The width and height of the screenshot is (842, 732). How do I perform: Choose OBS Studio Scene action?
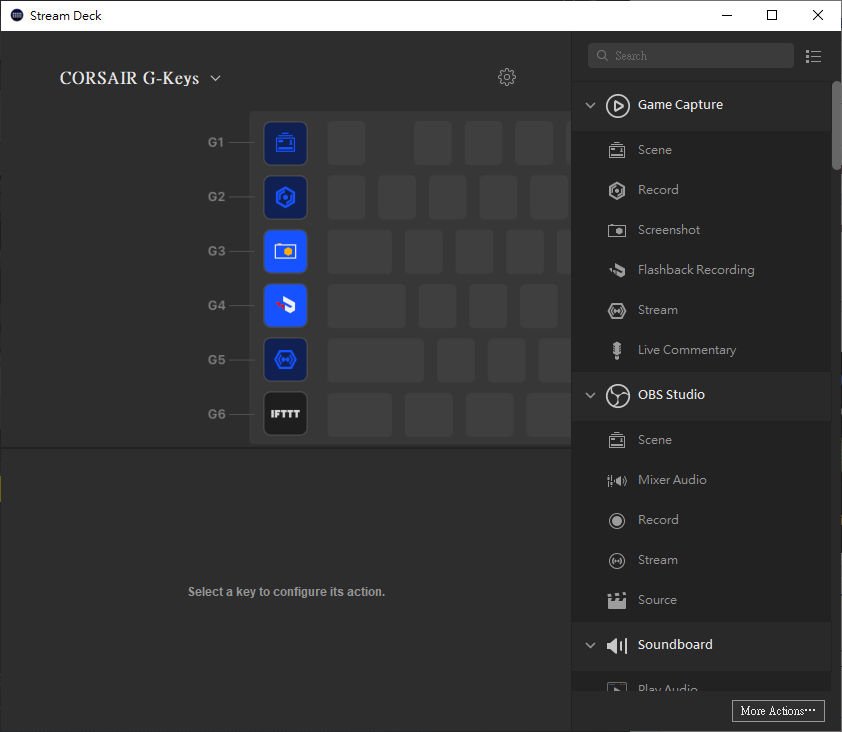pyautogui.click(x=701, y=440)
